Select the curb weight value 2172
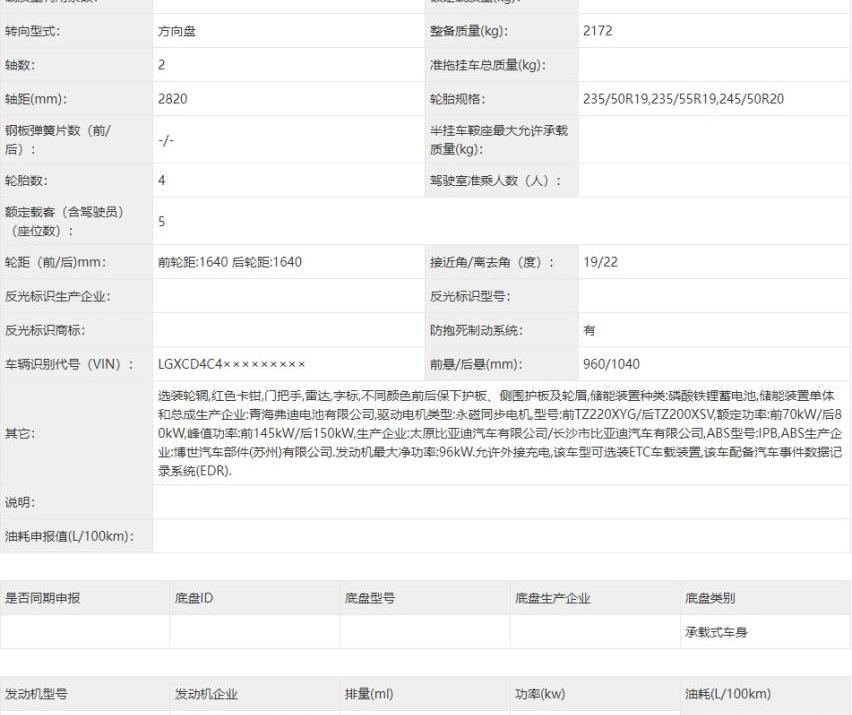This screenshot has height=715, width=852. coord(597,31)
